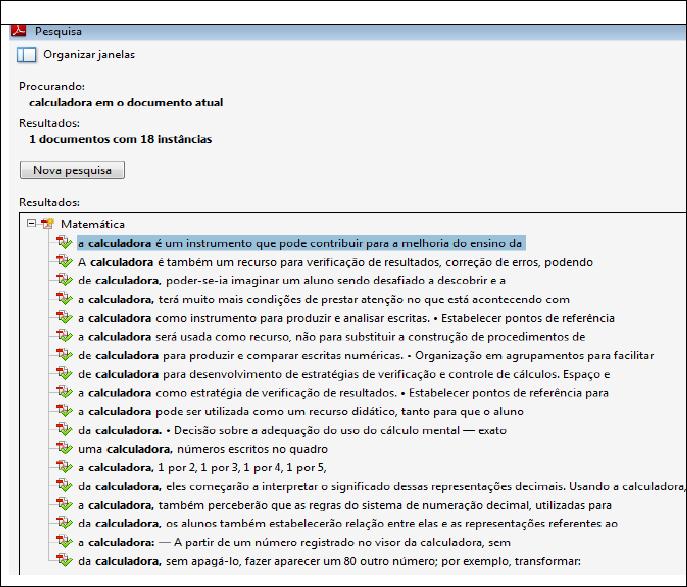Collapse the Matemática document results tree
This screenshot has width=687, height=587.
point(31,223)
